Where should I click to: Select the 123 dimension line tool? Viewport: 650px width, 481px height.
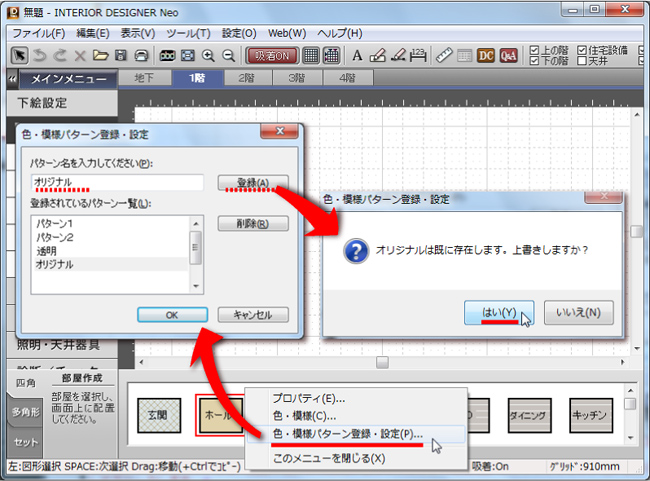[418, 55]
